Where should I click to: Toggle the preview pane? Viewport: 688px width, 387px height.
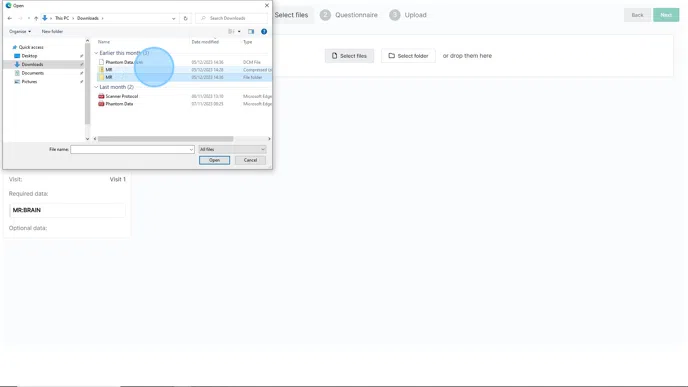click(x=251, y=32)
